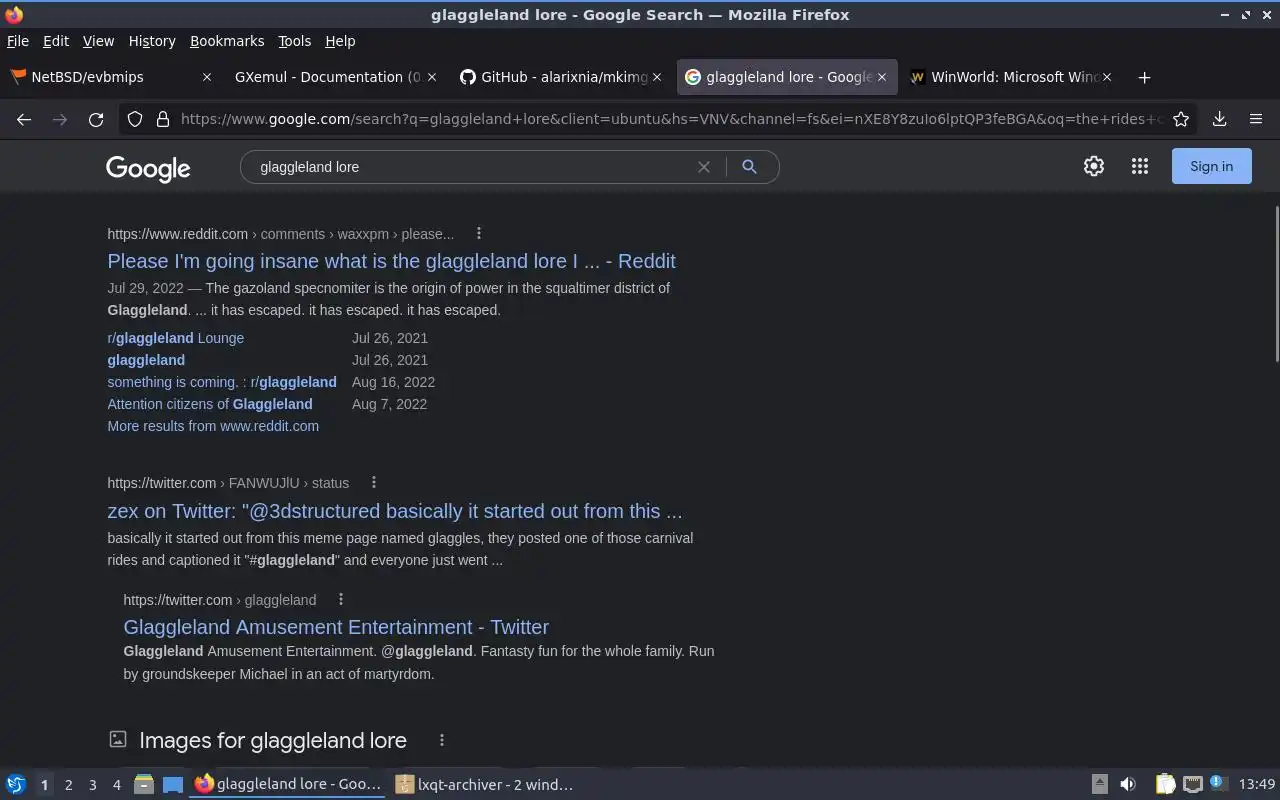
Task: Click the Google logo
Action: (x=148, y=168)
